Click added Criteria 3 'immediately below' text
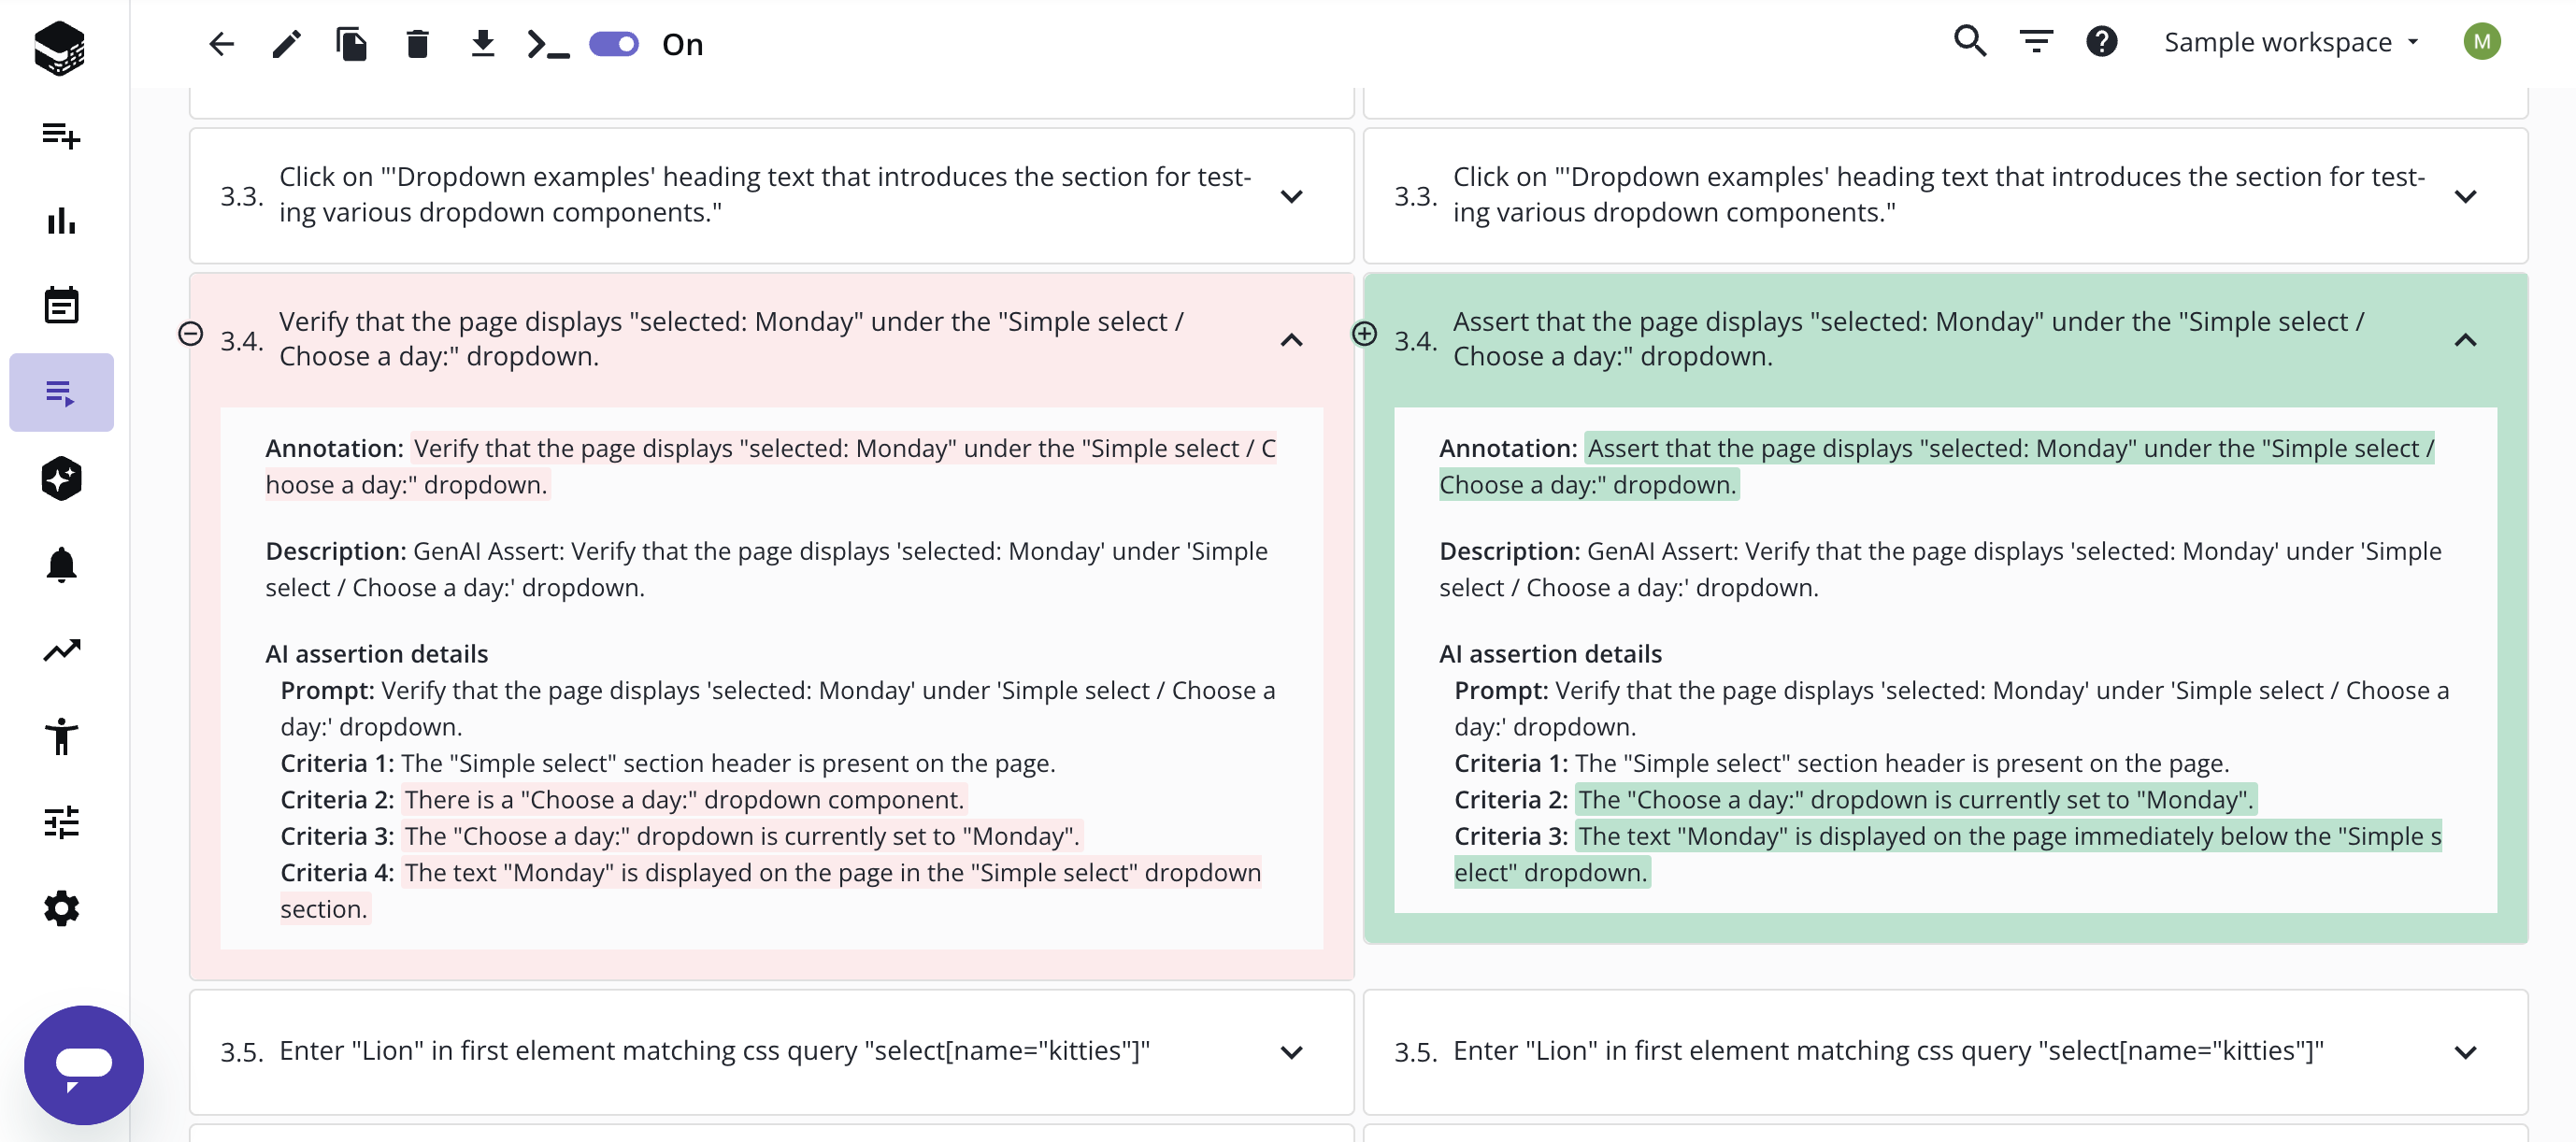 click(x=1948, y=854)
